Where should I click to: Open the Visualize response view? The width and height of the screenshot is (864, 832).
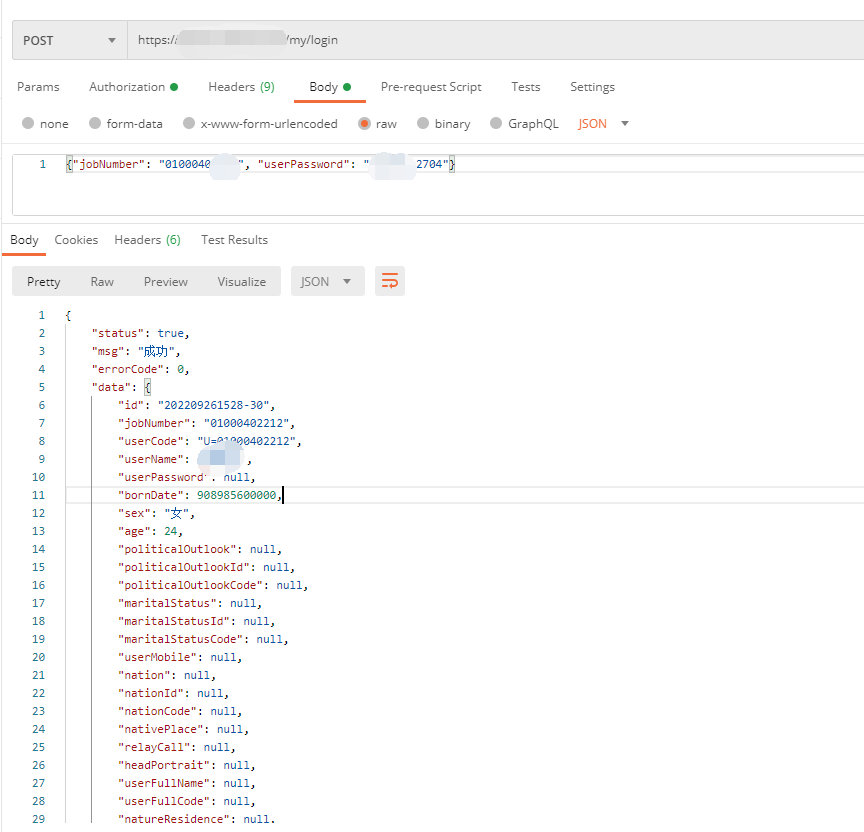(x=241, y=282)
